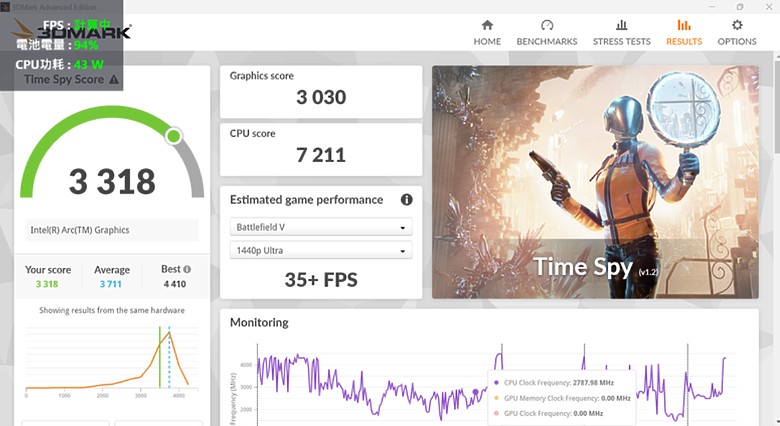Click the Time Spy (v1.2) title text
The height and width of the screenshot is (426, 780).
(x=596, y=267)
